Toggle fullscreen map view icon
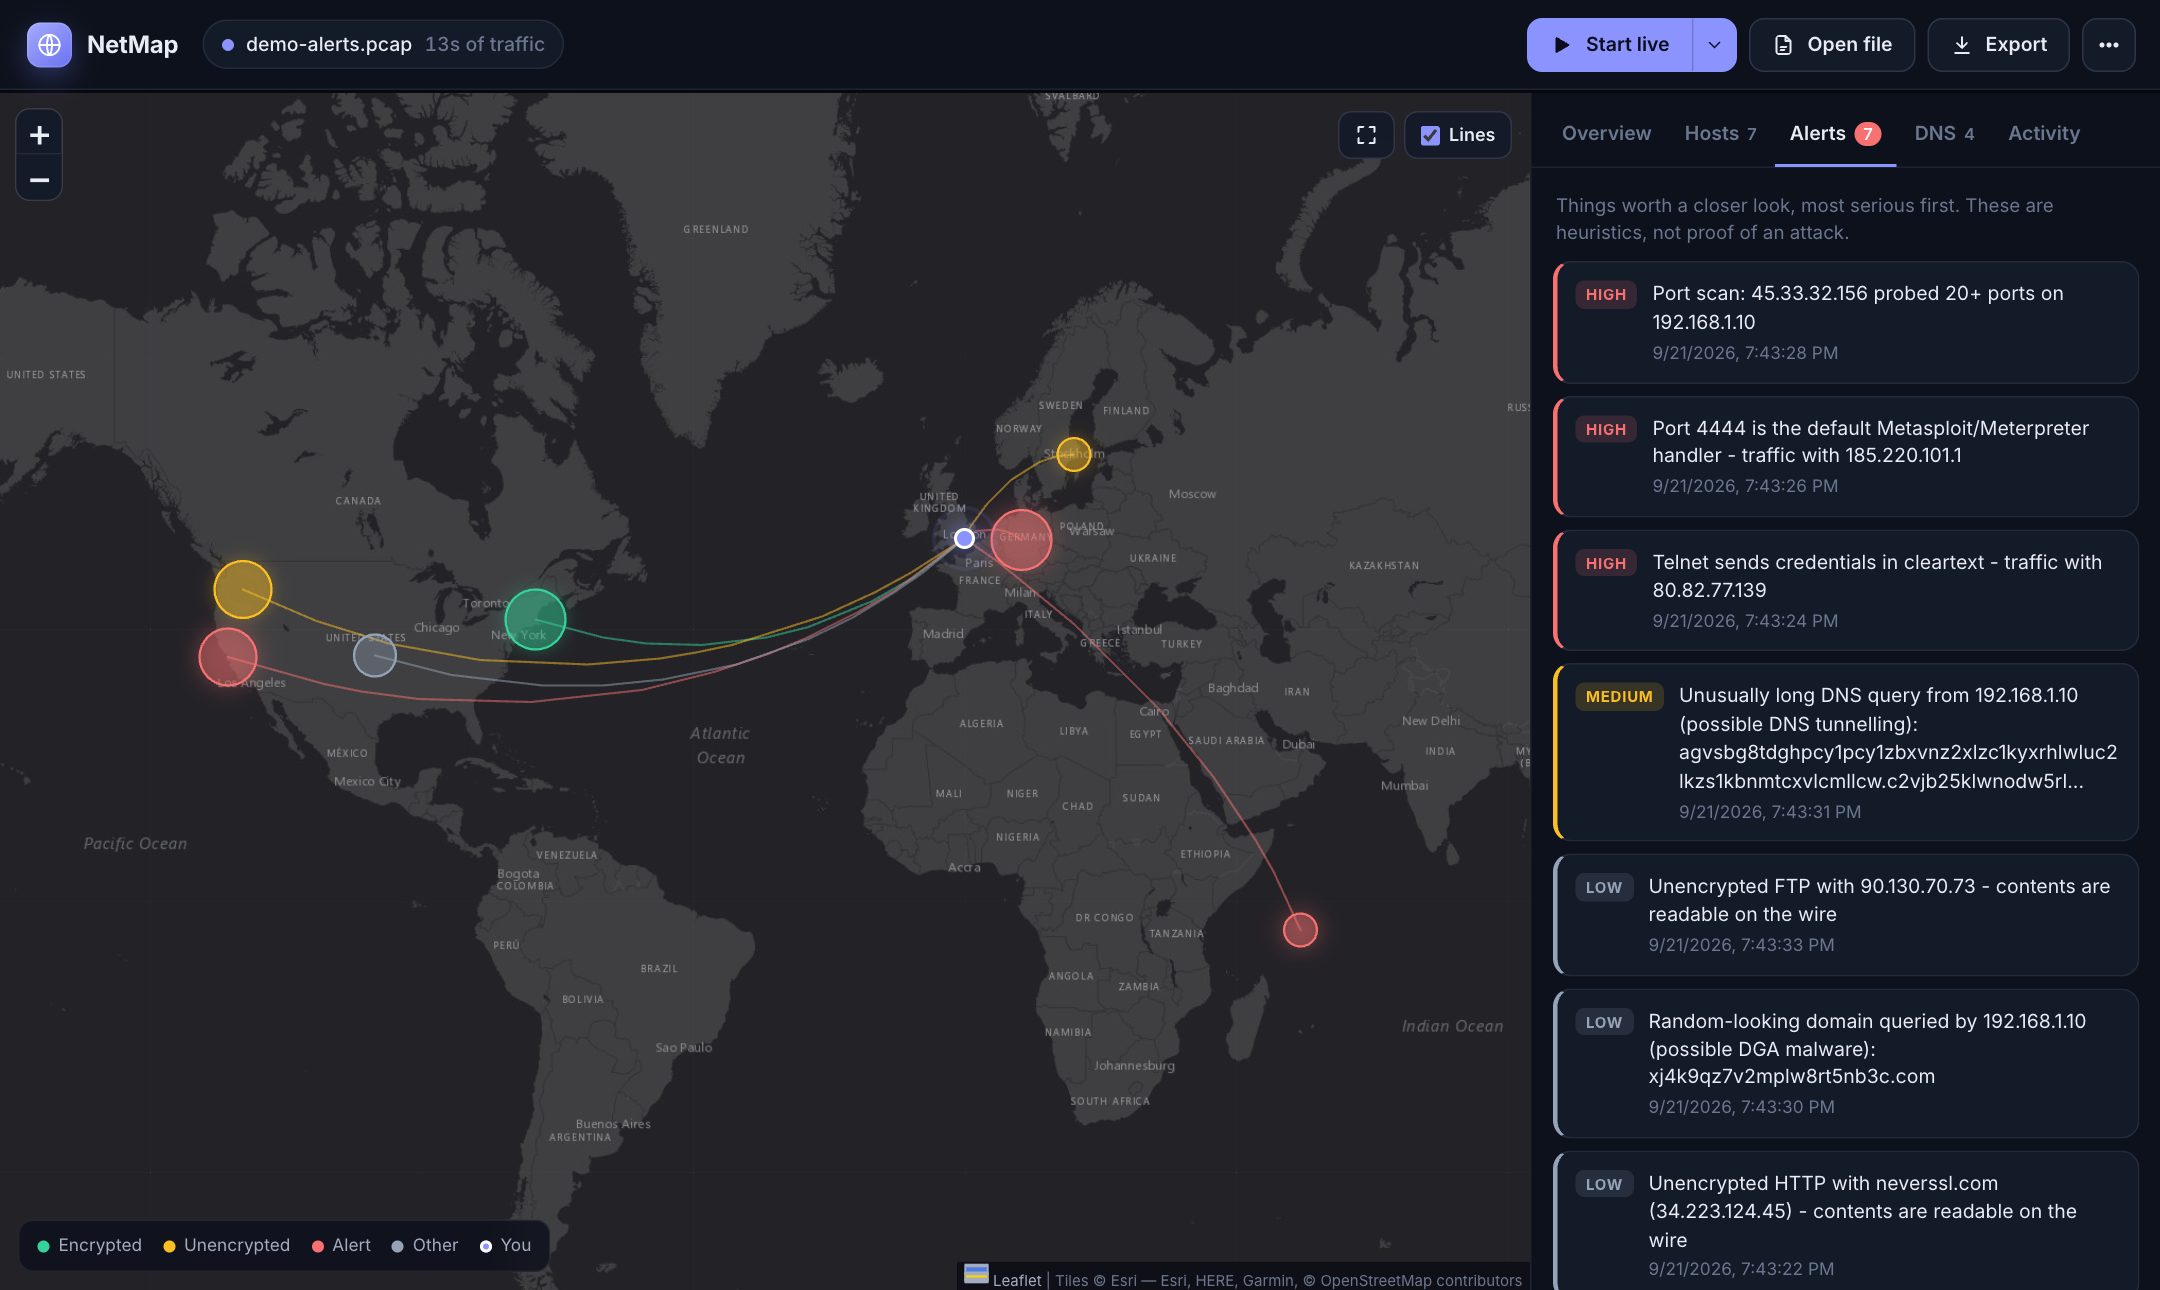The height and width of the screenshot is (1290, 2160). click(x=1366, y=135)
